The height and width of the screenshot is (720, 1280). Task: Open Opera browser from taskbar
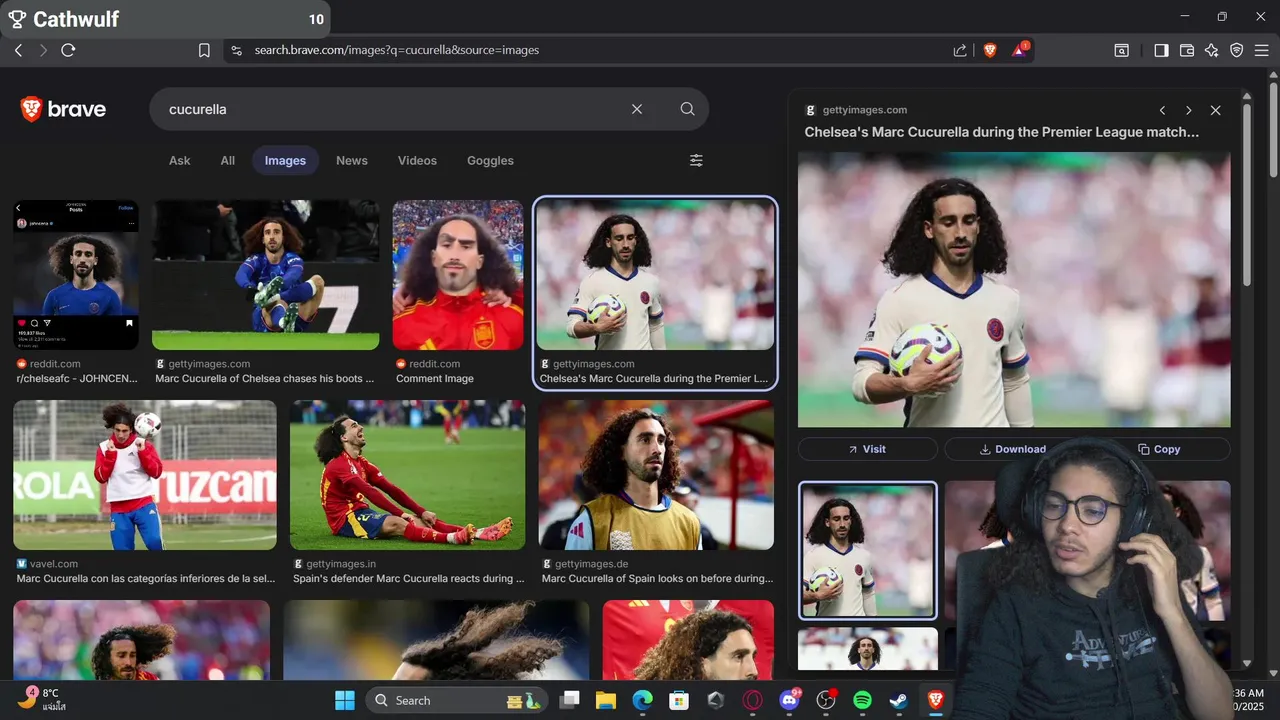point(753,700)
